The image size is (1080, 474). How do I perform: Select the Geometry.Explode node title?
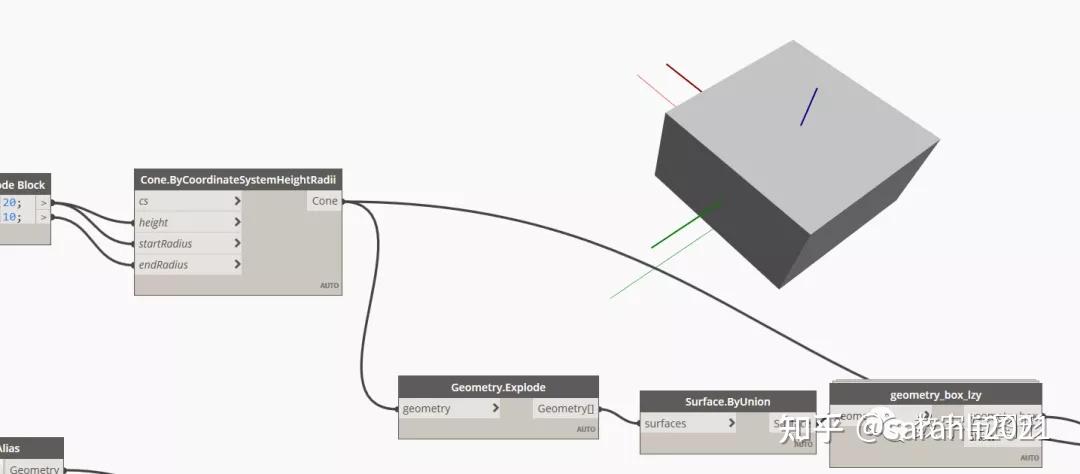pyautogui.click(x=498, y=387)
